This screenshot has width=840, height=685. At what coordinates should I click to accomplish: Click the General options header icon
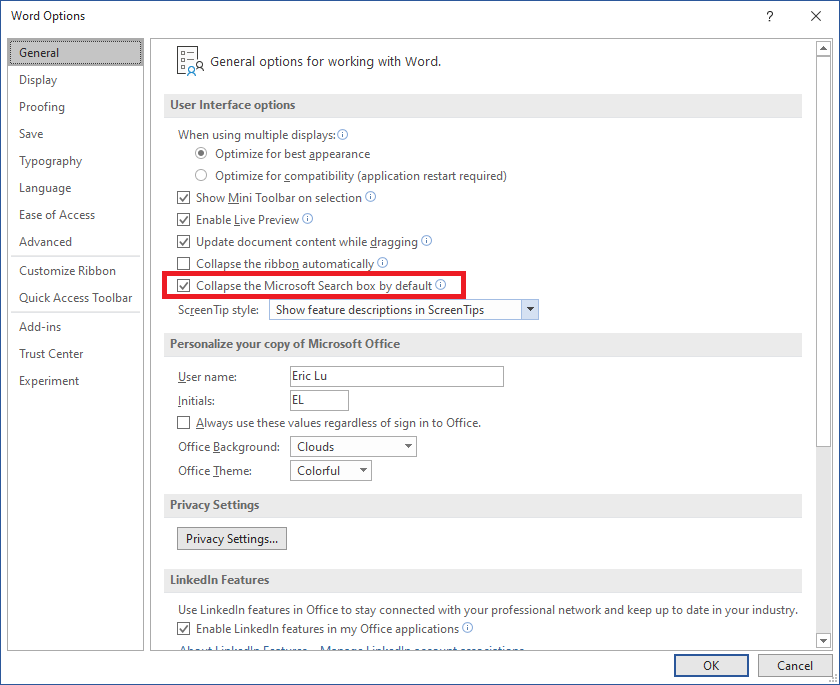coord(190,61)
